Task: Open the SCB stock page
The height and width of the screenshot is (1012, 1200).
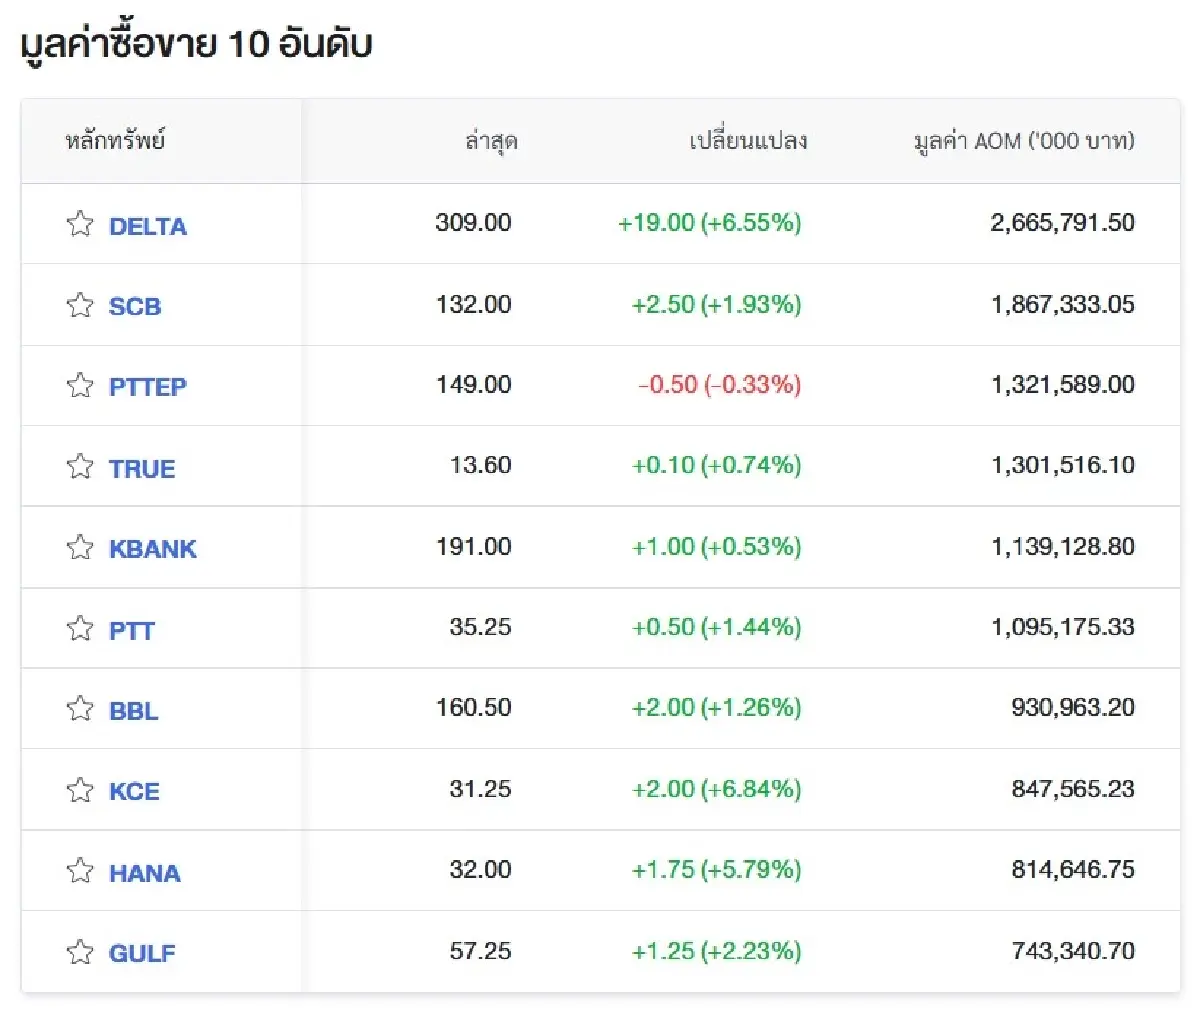Action: pos(136,306)
